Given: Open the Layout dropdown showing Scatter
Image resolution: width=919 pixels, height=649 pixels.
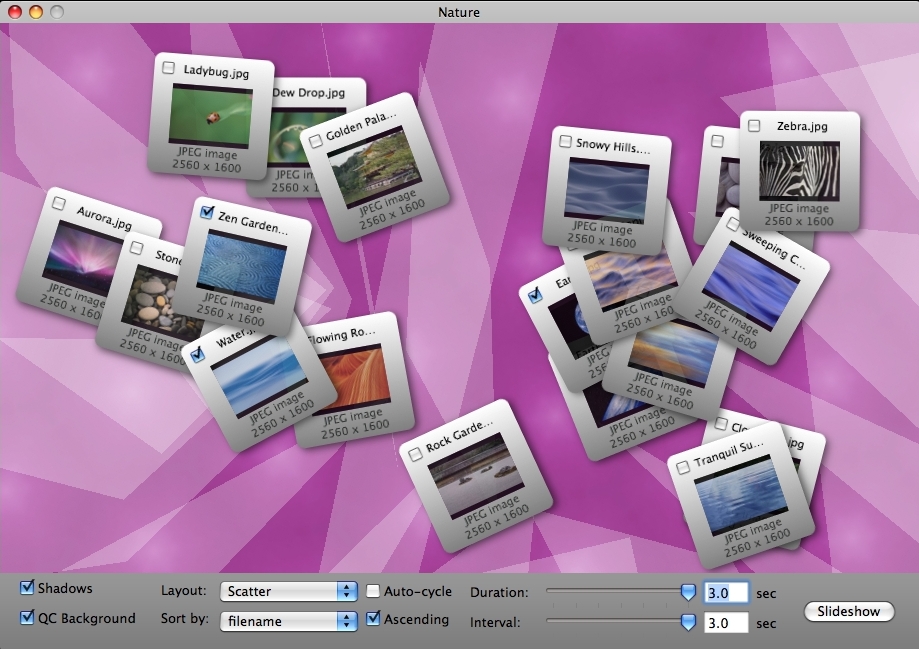Looking at the screenshot, I should pyautogui.click(x=288, y=592).
